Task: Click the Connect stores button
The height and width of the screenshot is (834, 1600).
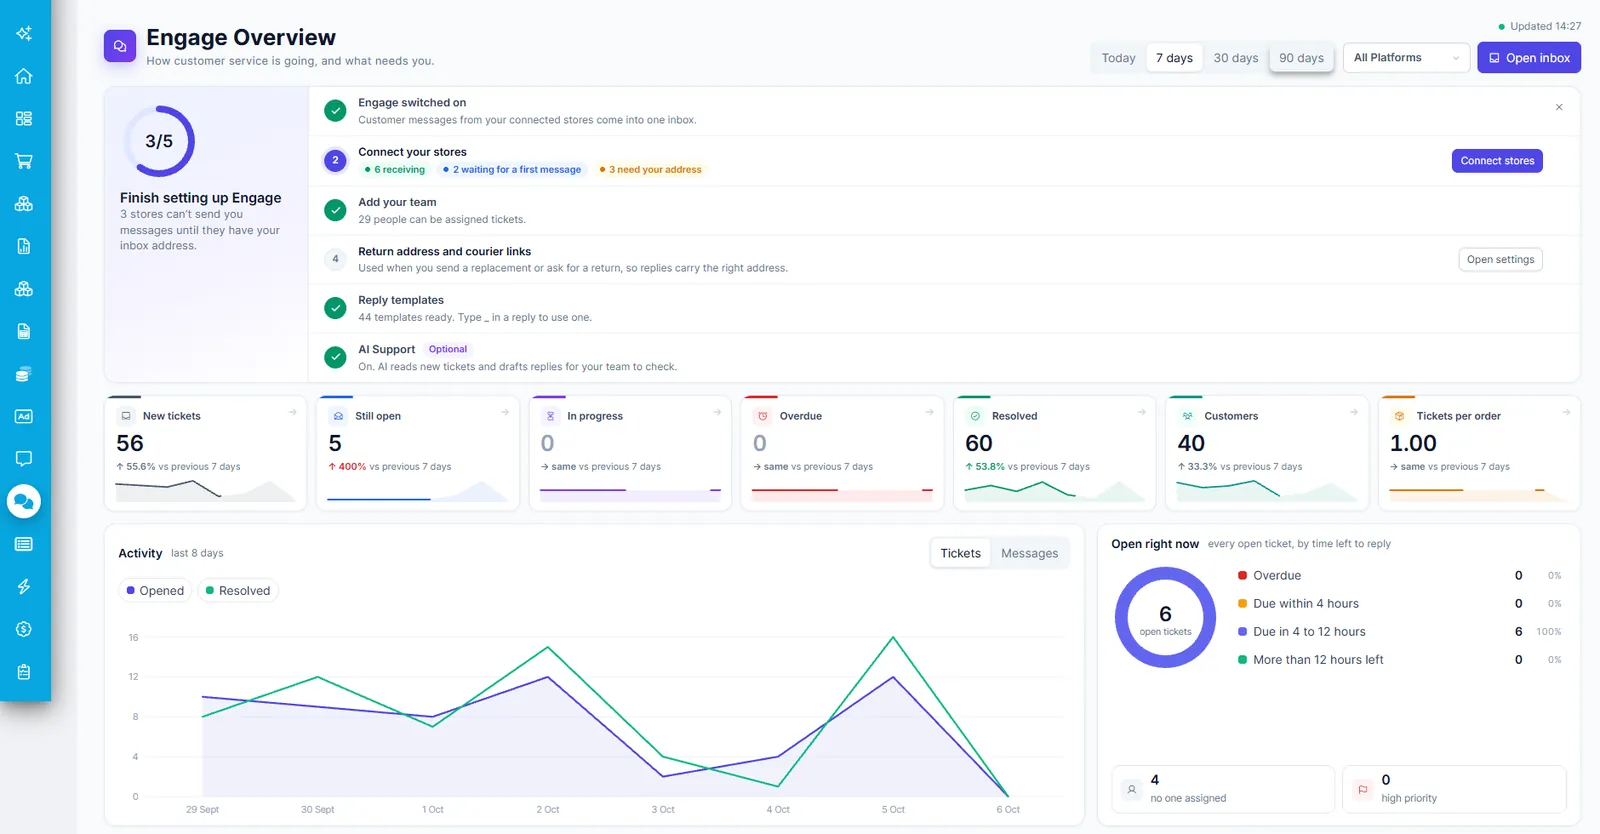Action: tap(1497, 161)
